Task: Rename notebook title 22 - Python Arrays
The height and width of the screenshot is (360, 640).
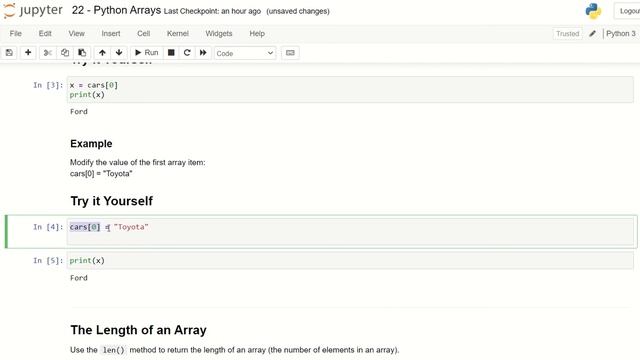Action: (x=116, y=11)
